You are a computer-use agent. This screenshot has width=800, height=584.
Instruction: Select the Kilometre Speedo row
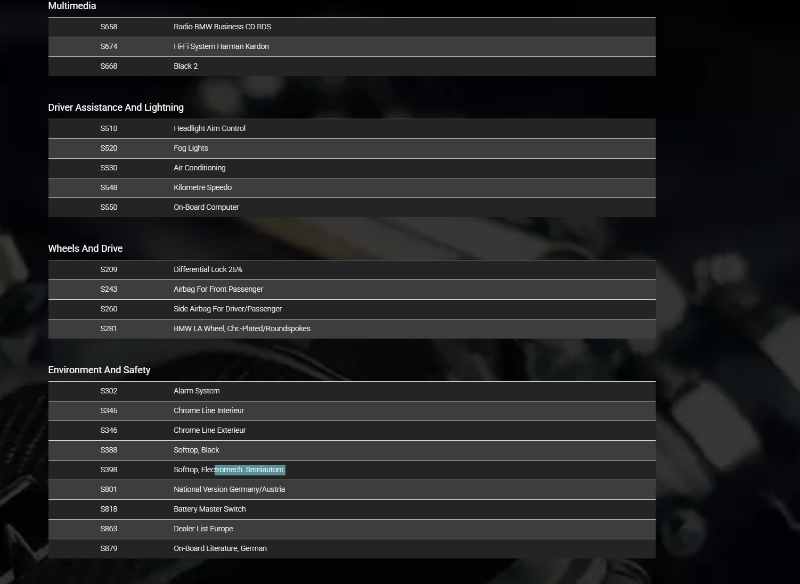pos(202,187)
